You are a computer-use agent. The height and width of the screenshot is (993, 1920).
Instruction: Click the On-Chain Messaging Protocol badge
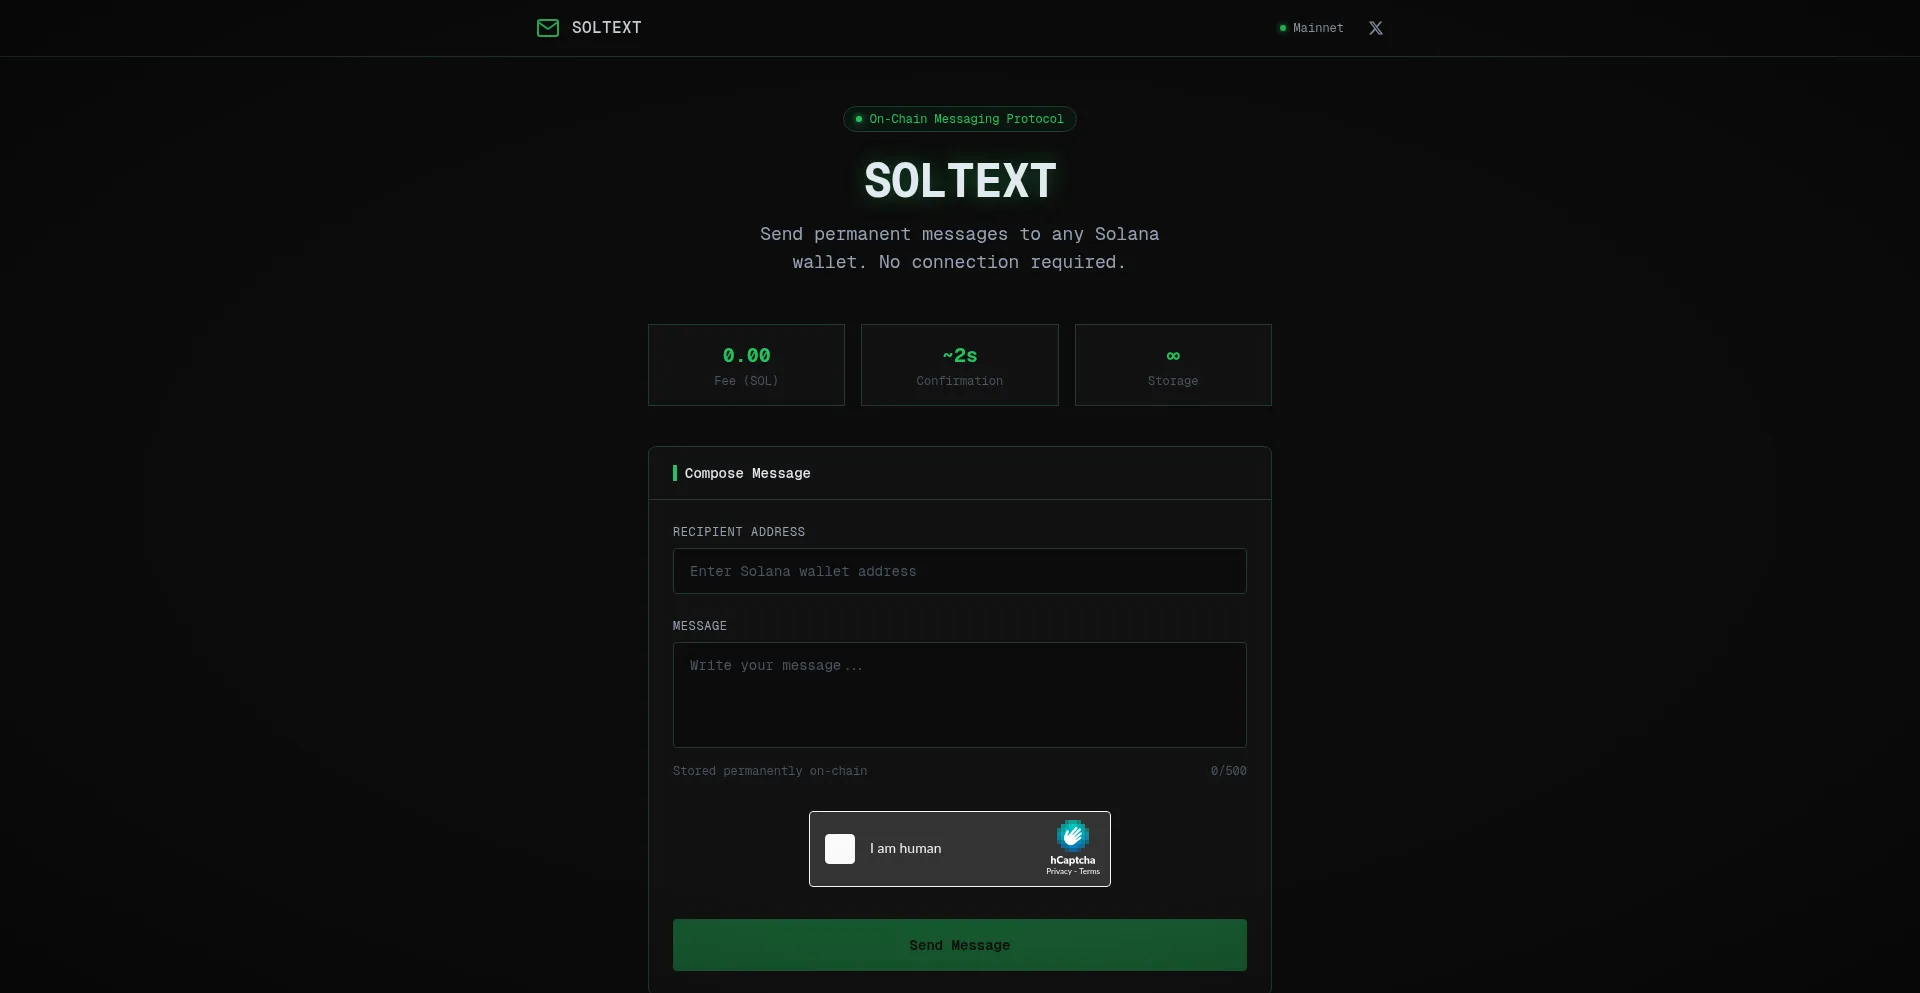pyautogui.click(x=960, y=119)
